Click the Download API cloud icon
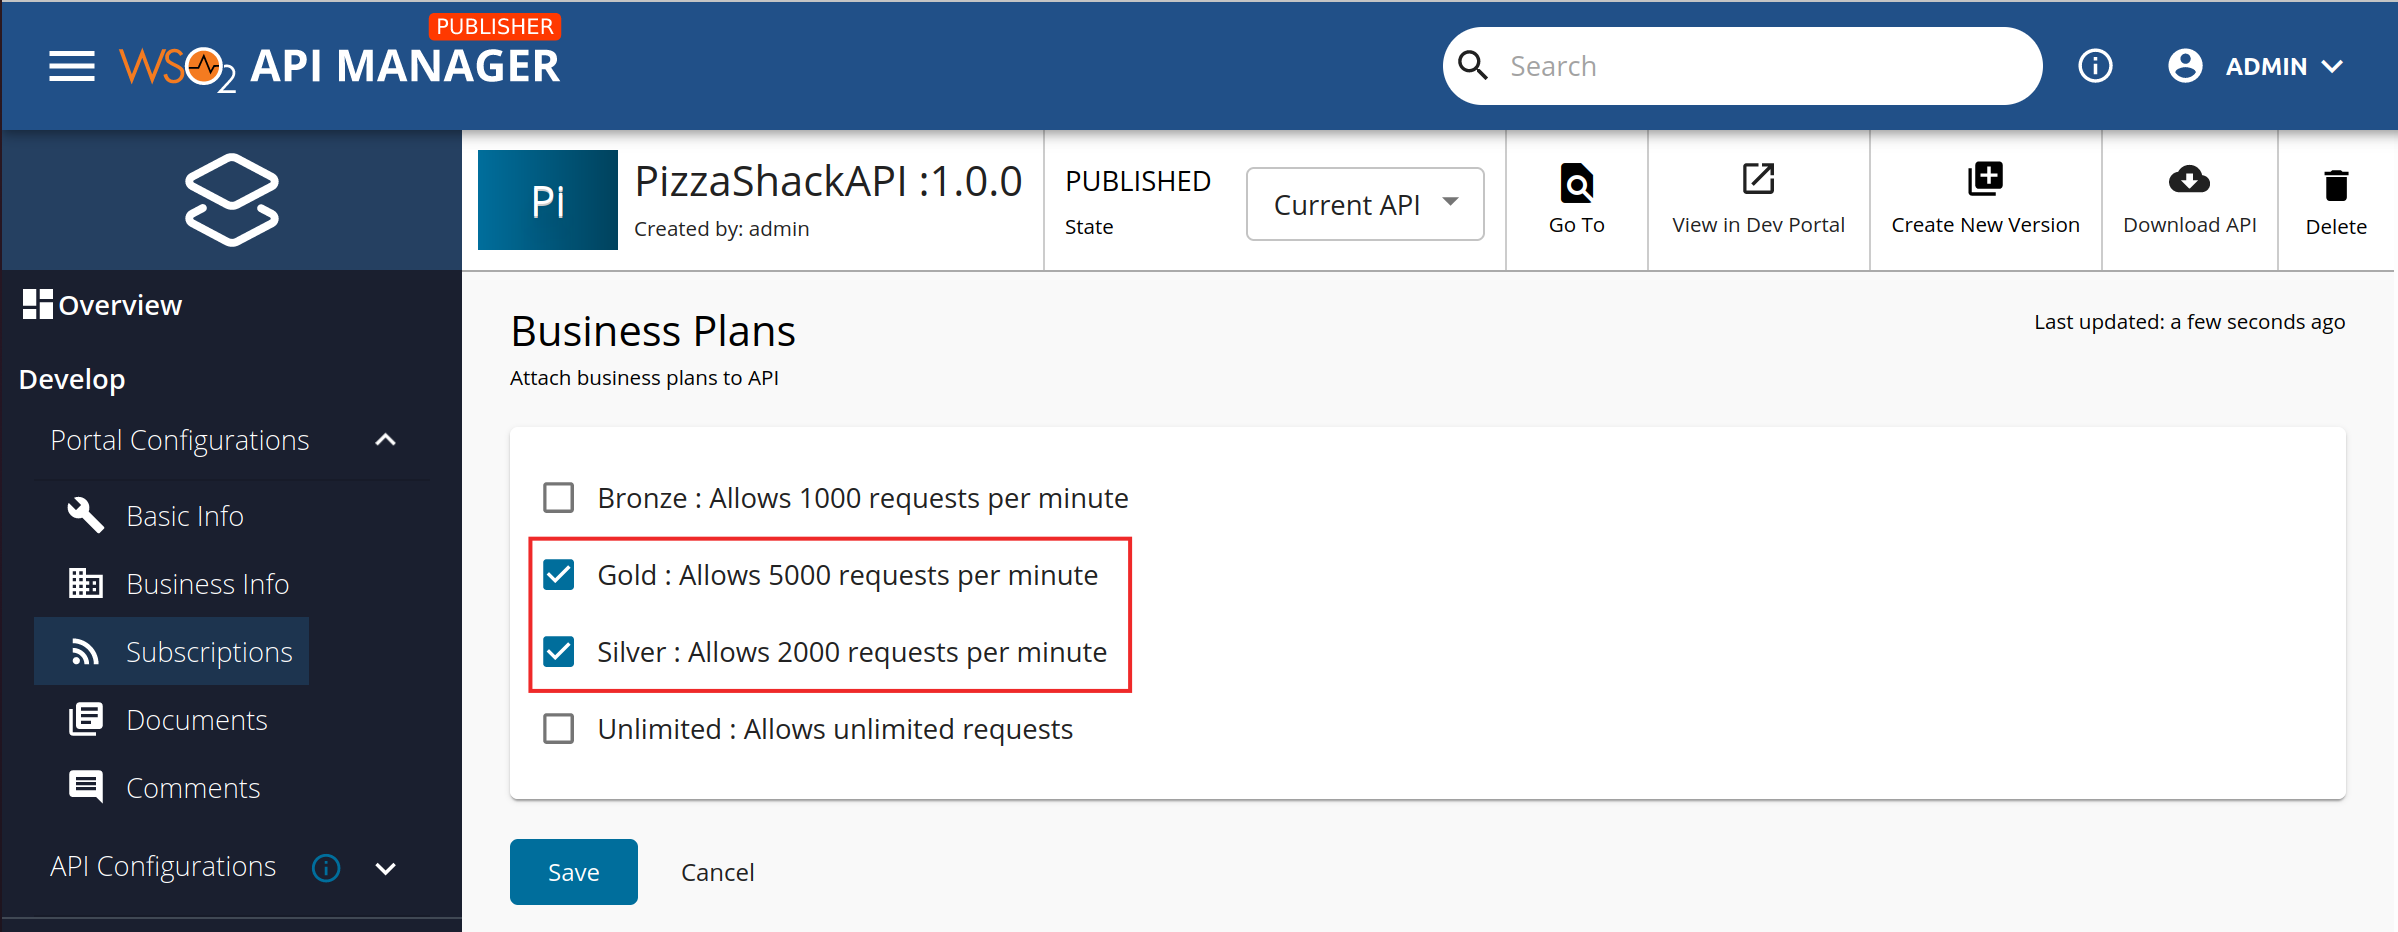 coord(2189,181)
